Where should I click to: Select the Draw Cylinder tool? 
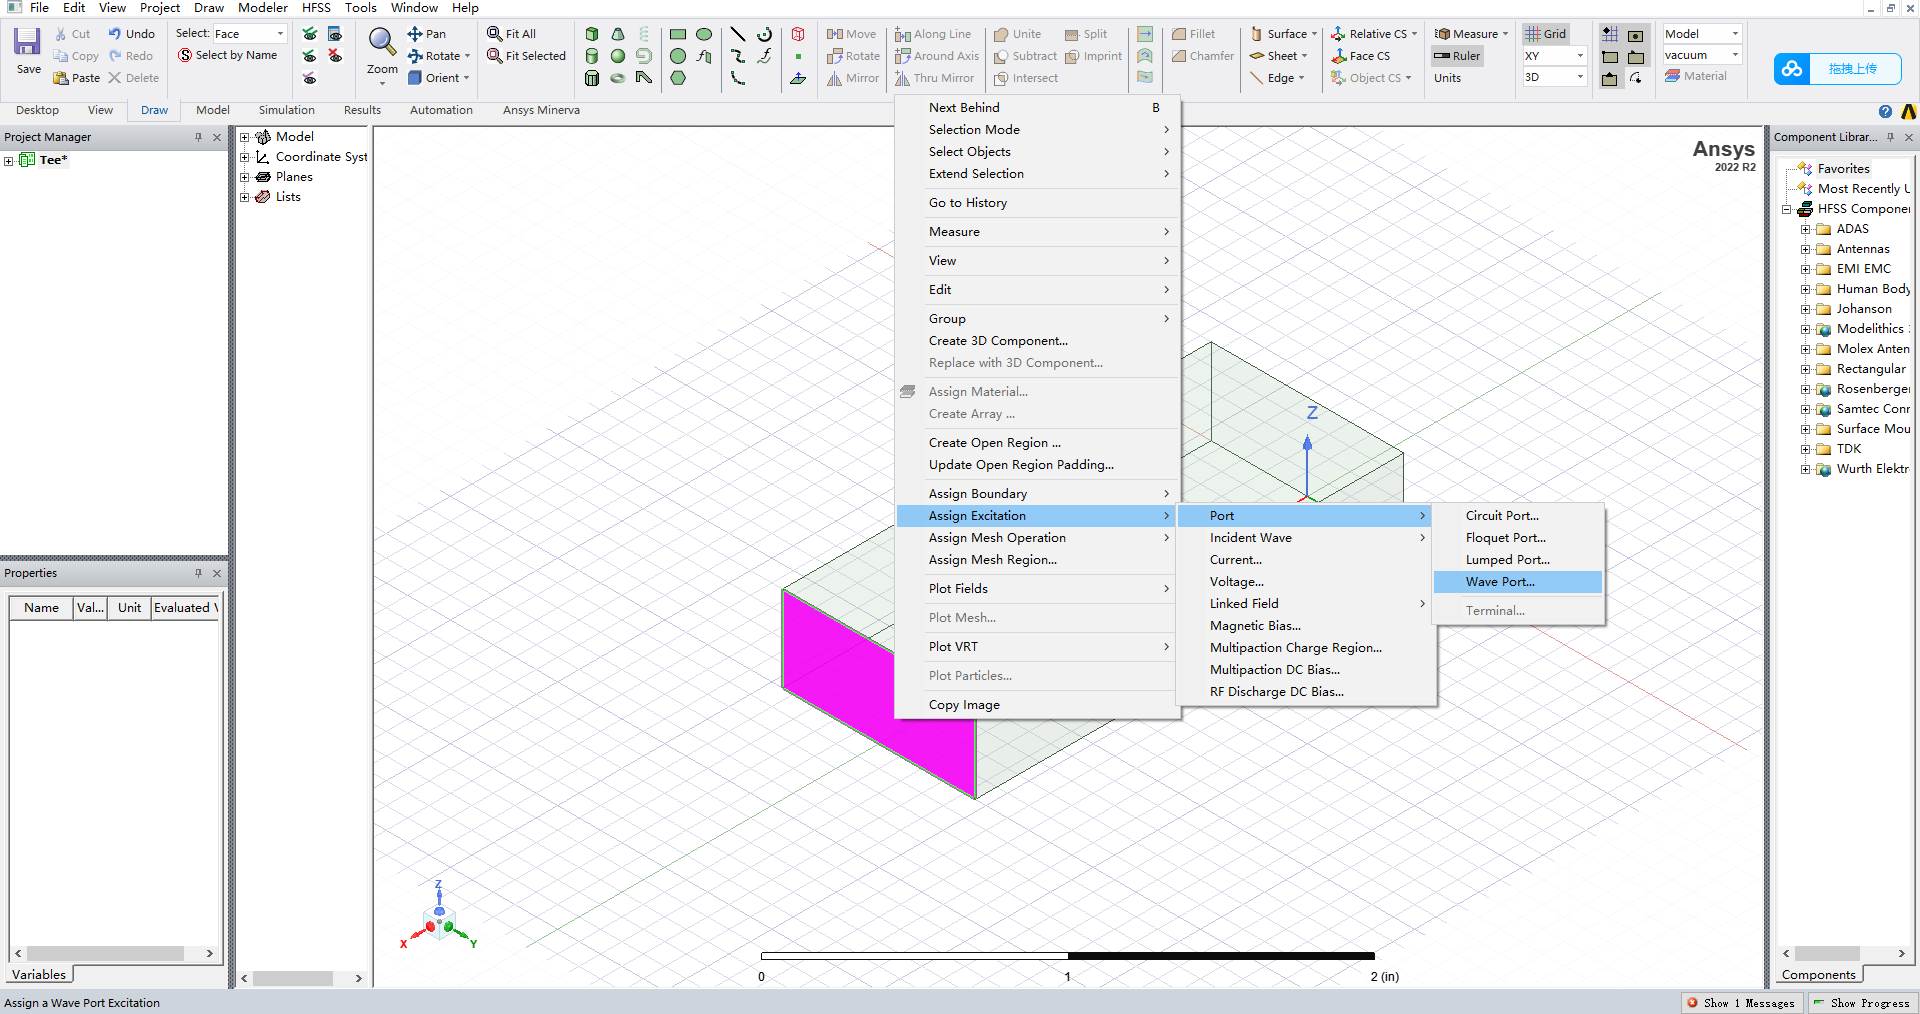coord(592,56)
